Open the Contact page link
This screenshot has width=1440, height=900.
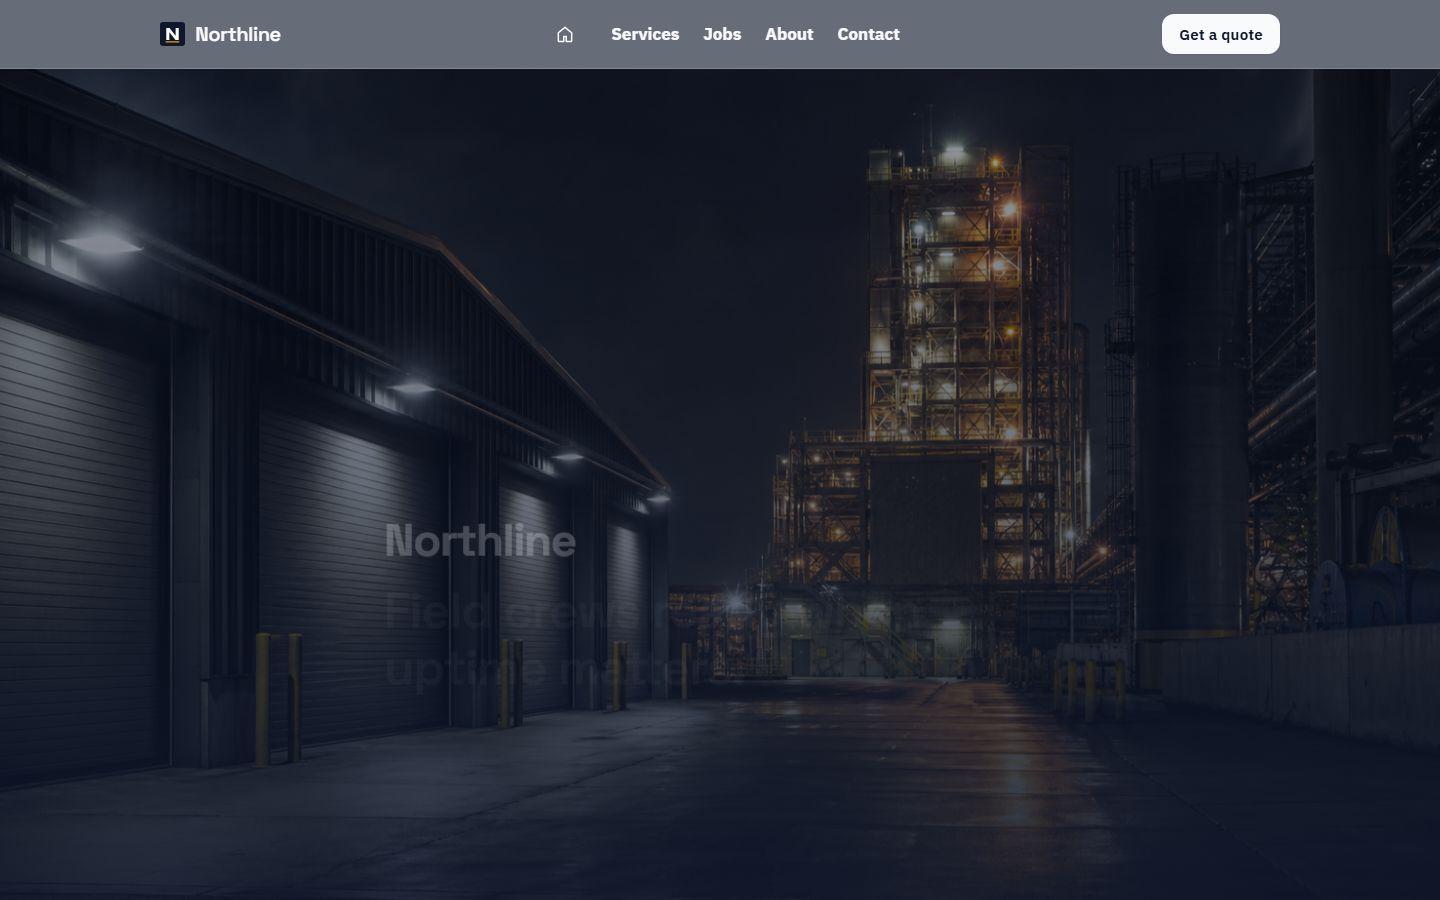coord(868,34)
